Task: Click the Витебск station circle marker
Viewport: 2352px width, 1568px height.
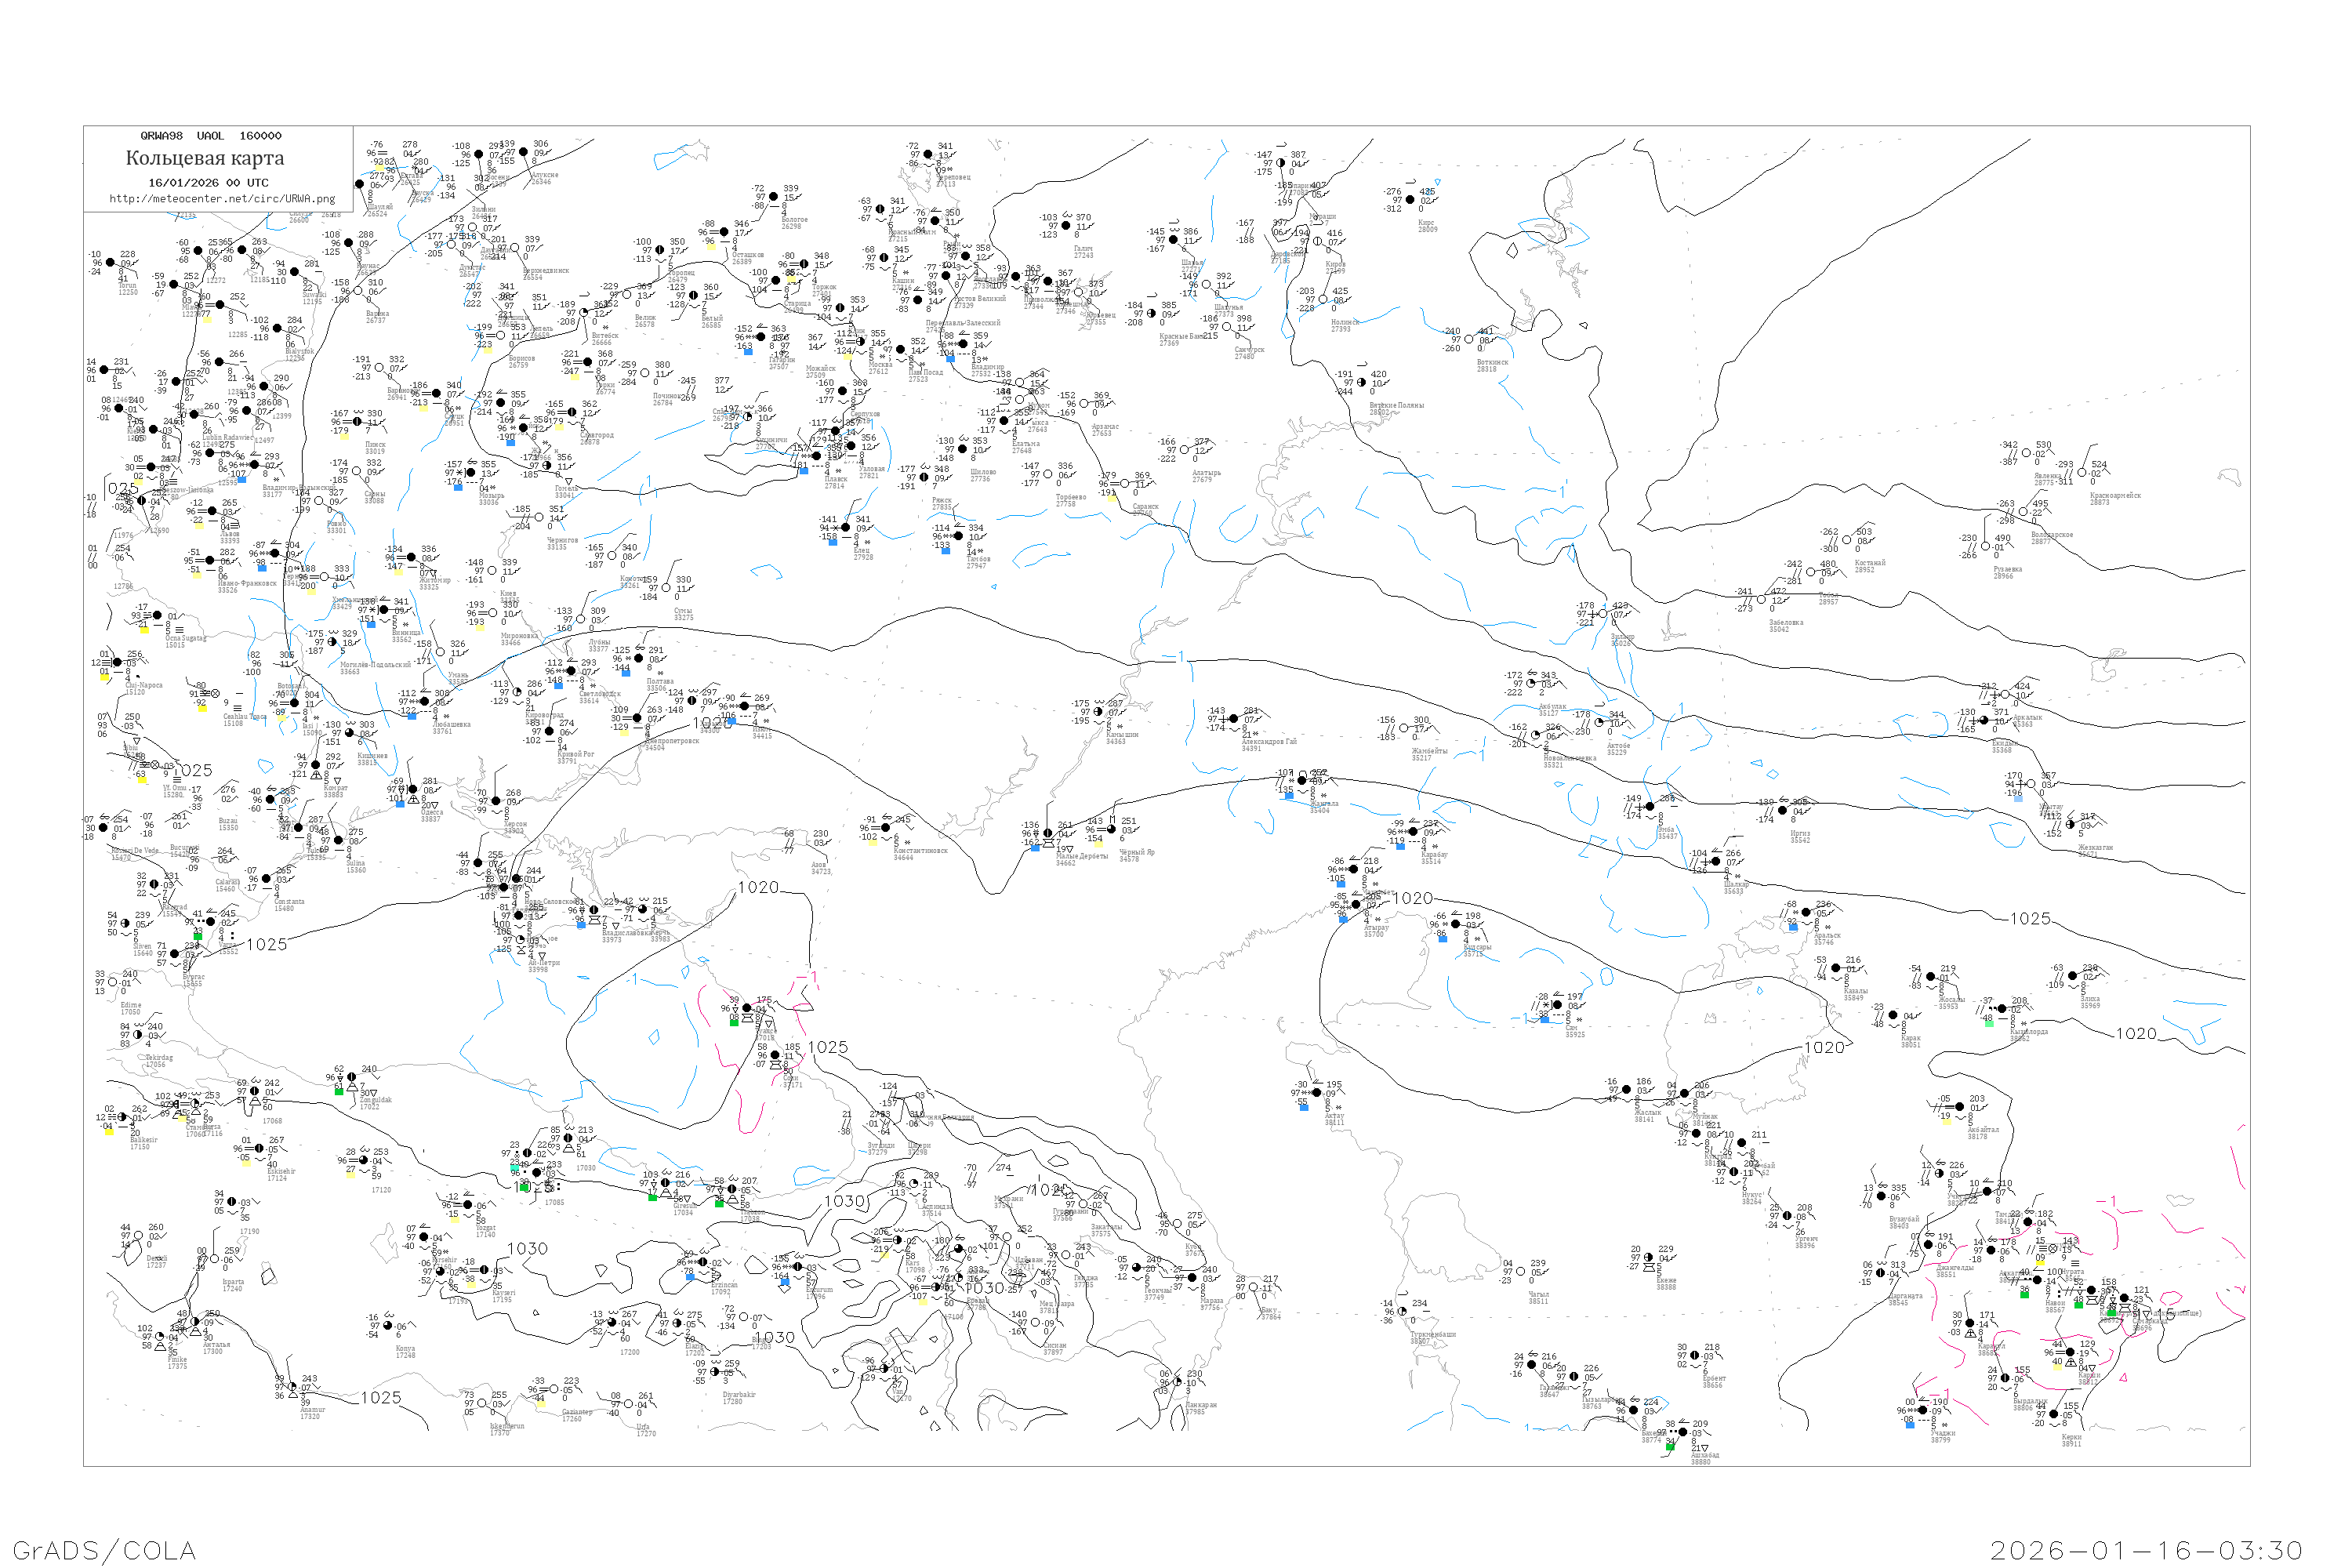Action: pyautogui.click(x=584, y=312)
